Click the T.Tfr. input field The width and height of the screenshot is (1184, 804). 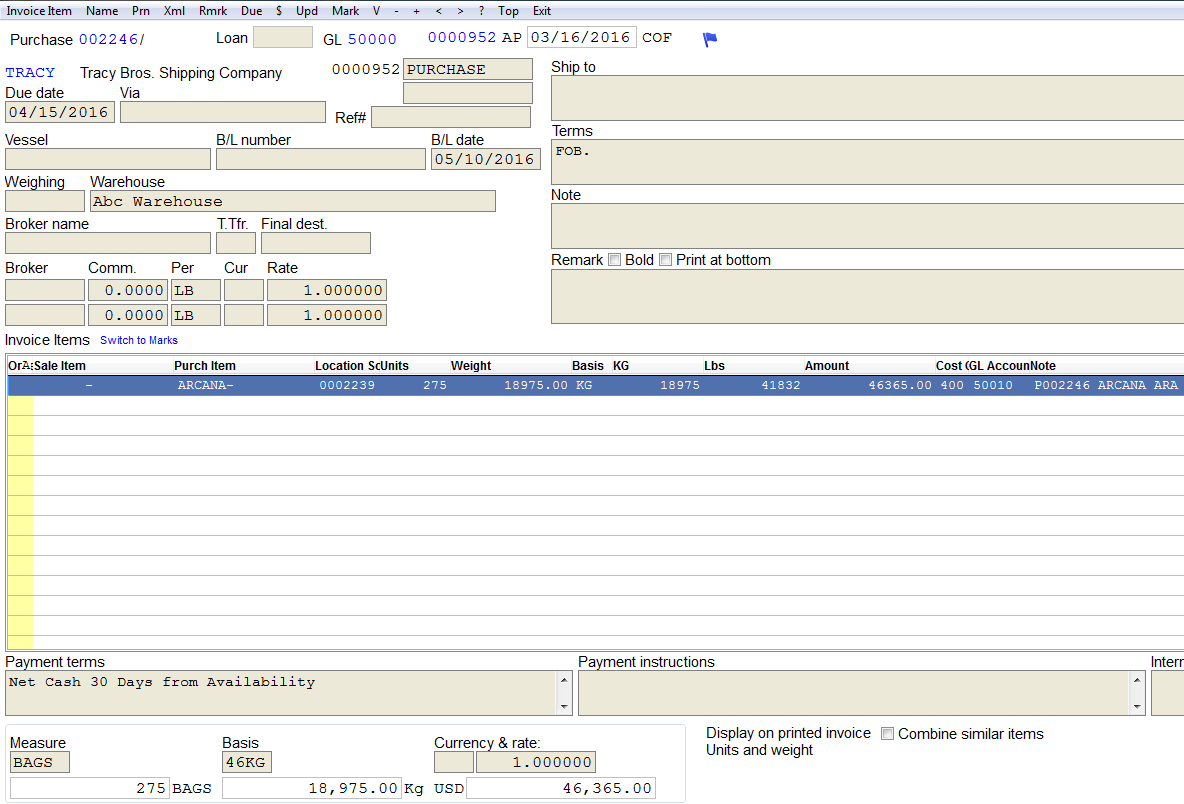coord(236,243)
